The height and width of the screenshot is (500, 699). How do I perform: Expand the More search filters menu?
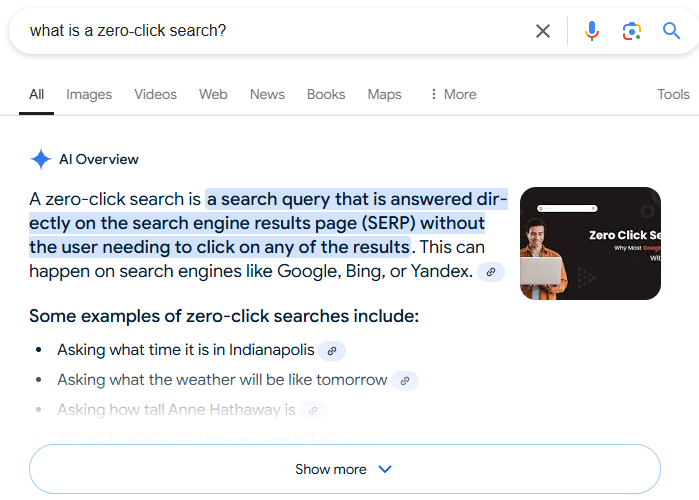click(452, 94)
